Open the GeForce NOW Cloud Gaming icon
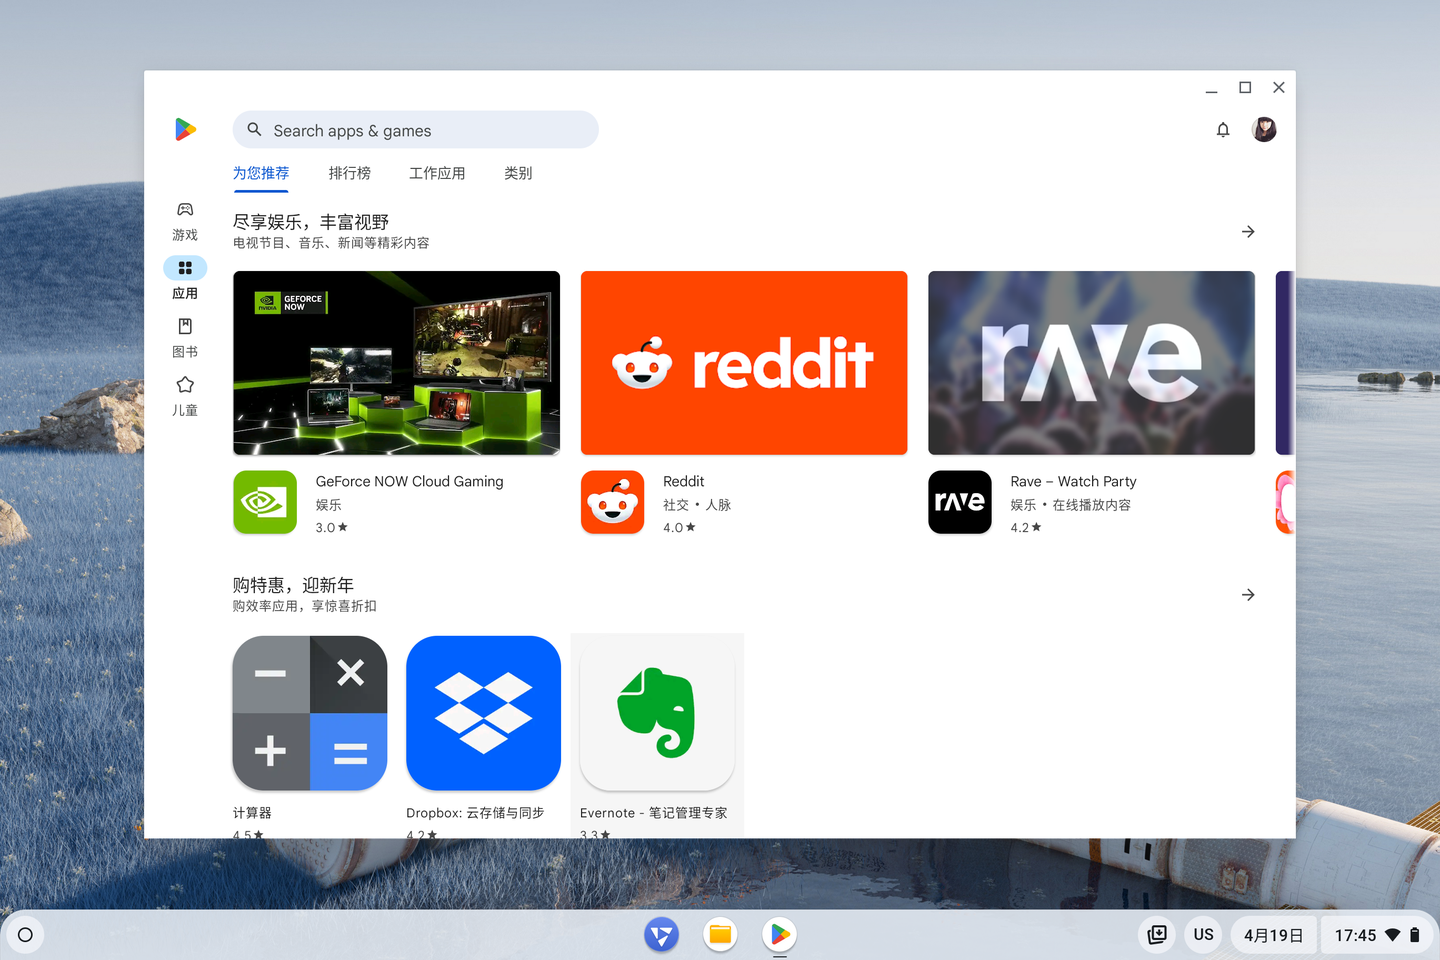Viewport: 1440px width, 960px height. tap(264, 502)
